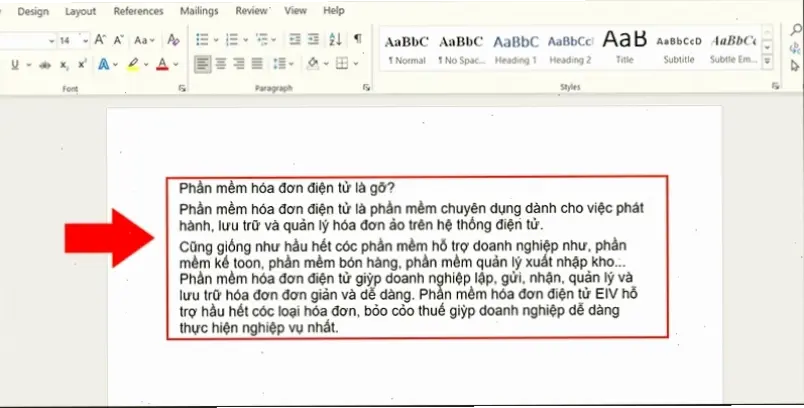Open the font name dropdown
The height and width of the screenshot is (408, 804).
point(51,40)
